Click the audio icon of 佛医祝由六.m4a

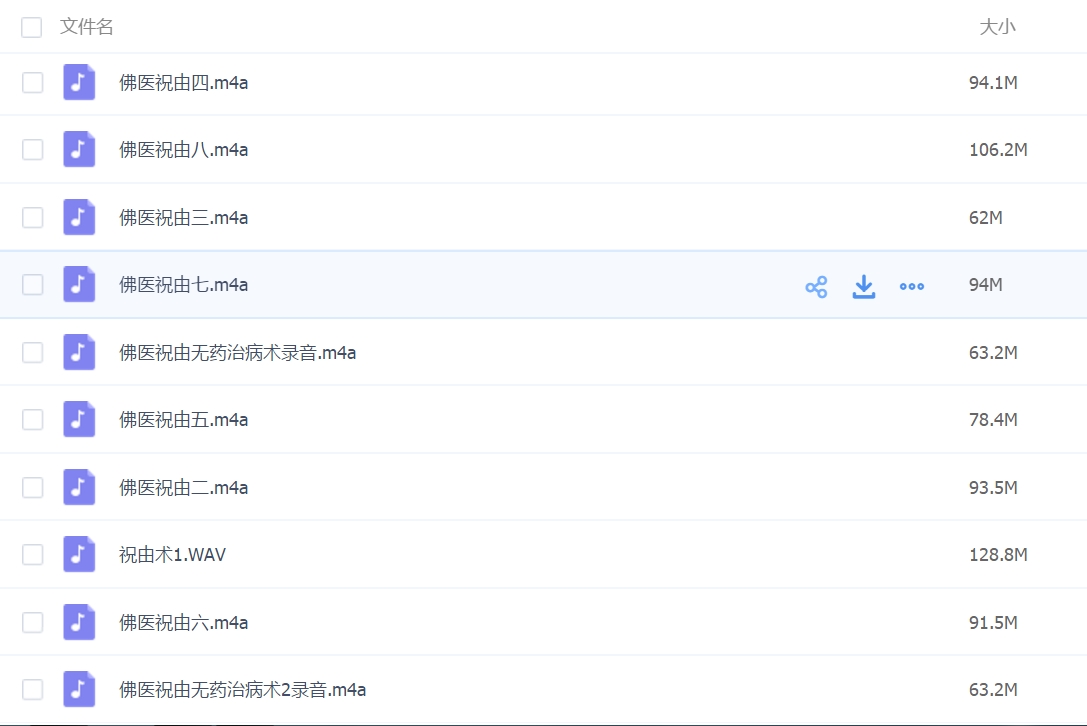[x=79, y=622]
